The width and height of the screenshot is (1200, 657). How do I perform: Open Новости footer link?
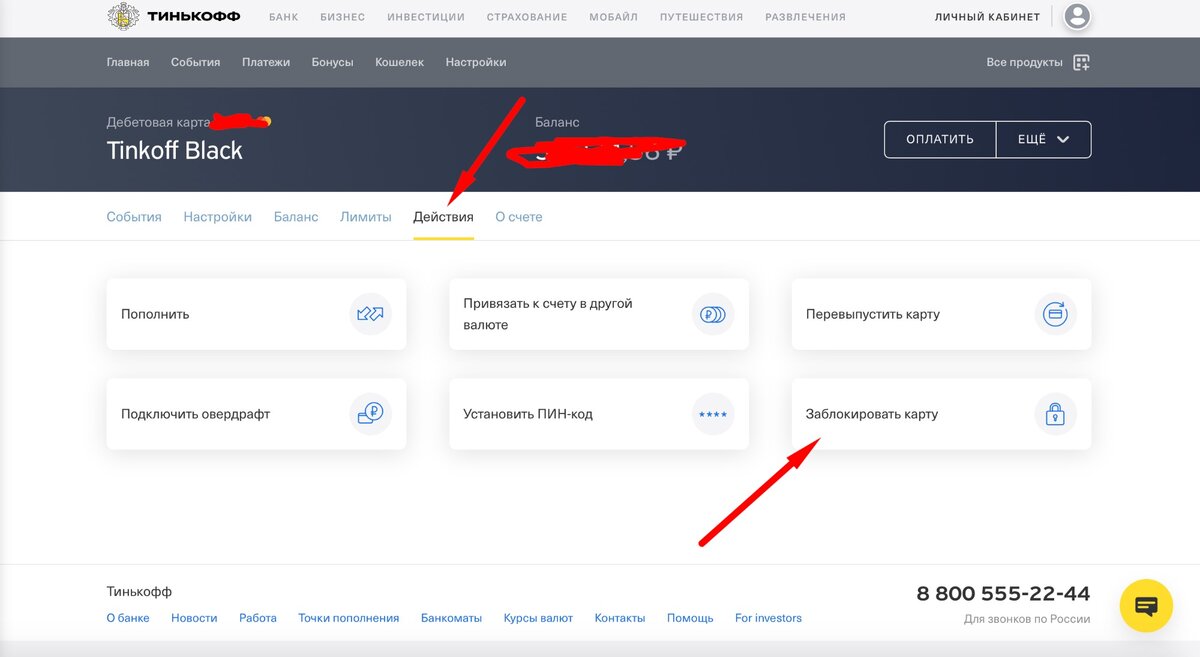[x=194, y=618]
